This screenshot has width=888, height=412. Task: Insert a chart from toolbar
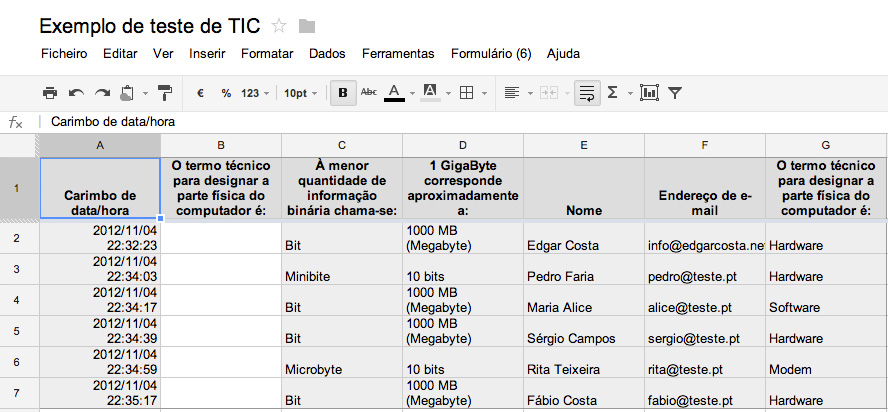(649, 93)
